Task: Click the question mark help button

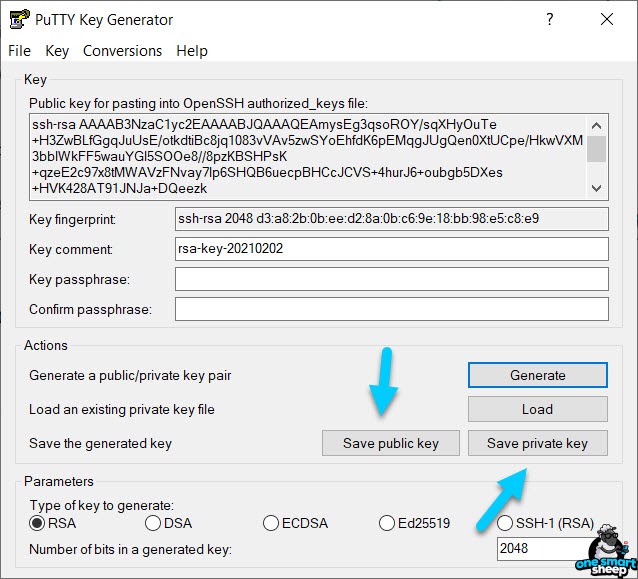Action: click(x=550, y=19)
